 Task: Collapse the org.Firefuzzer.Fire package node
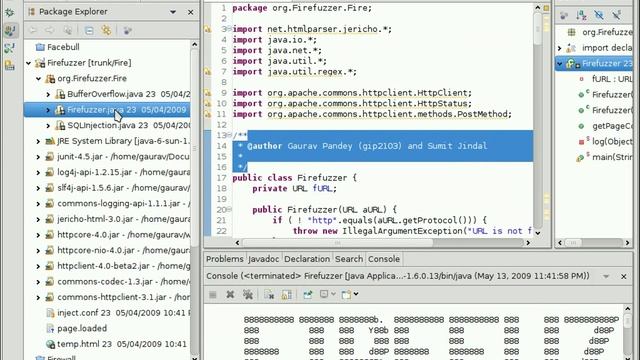click(x=38, y=78)
